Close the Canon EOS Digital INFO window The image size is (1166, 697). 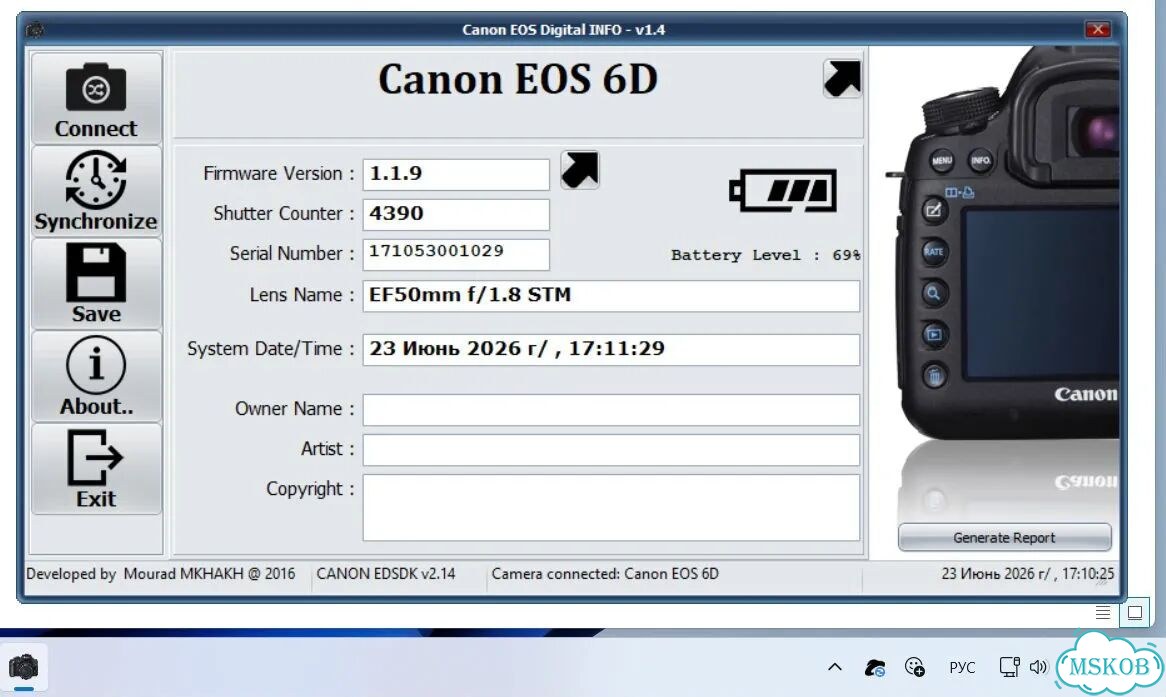1098,29
